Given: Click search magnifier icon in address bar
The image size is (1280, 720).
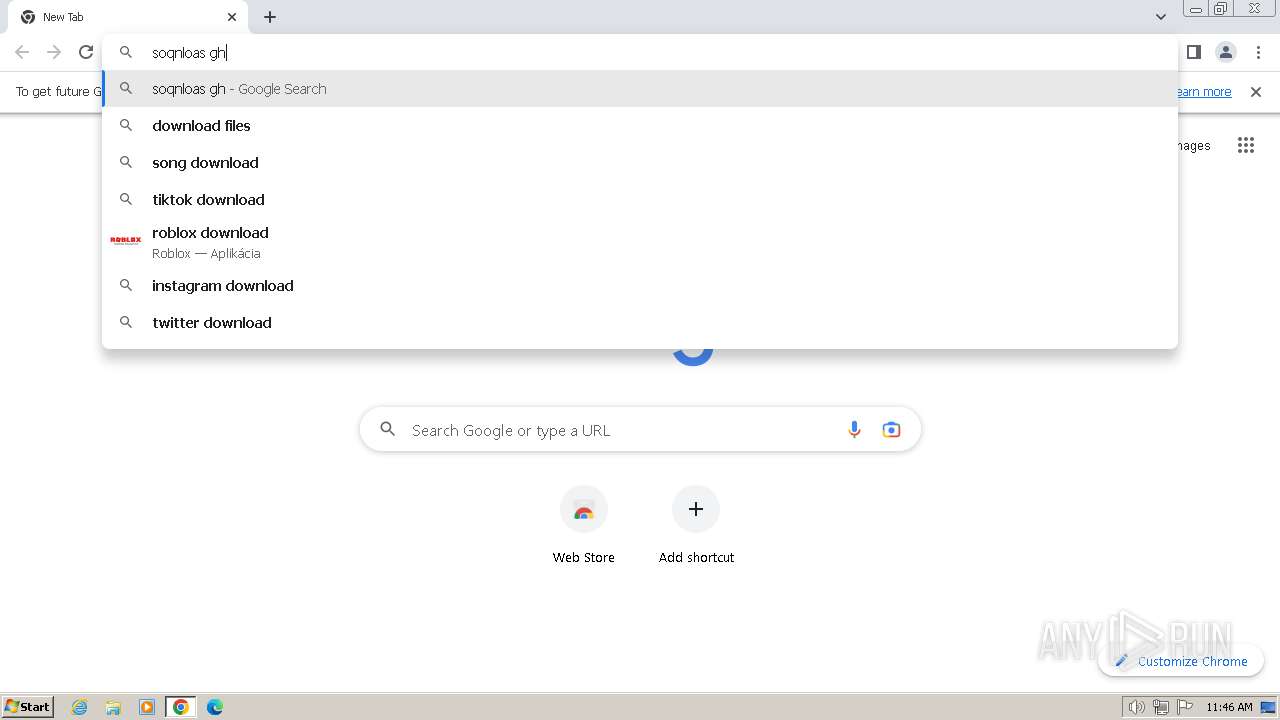Looking at the screenshot, I should pyautogui.click(x=126, y=52).
